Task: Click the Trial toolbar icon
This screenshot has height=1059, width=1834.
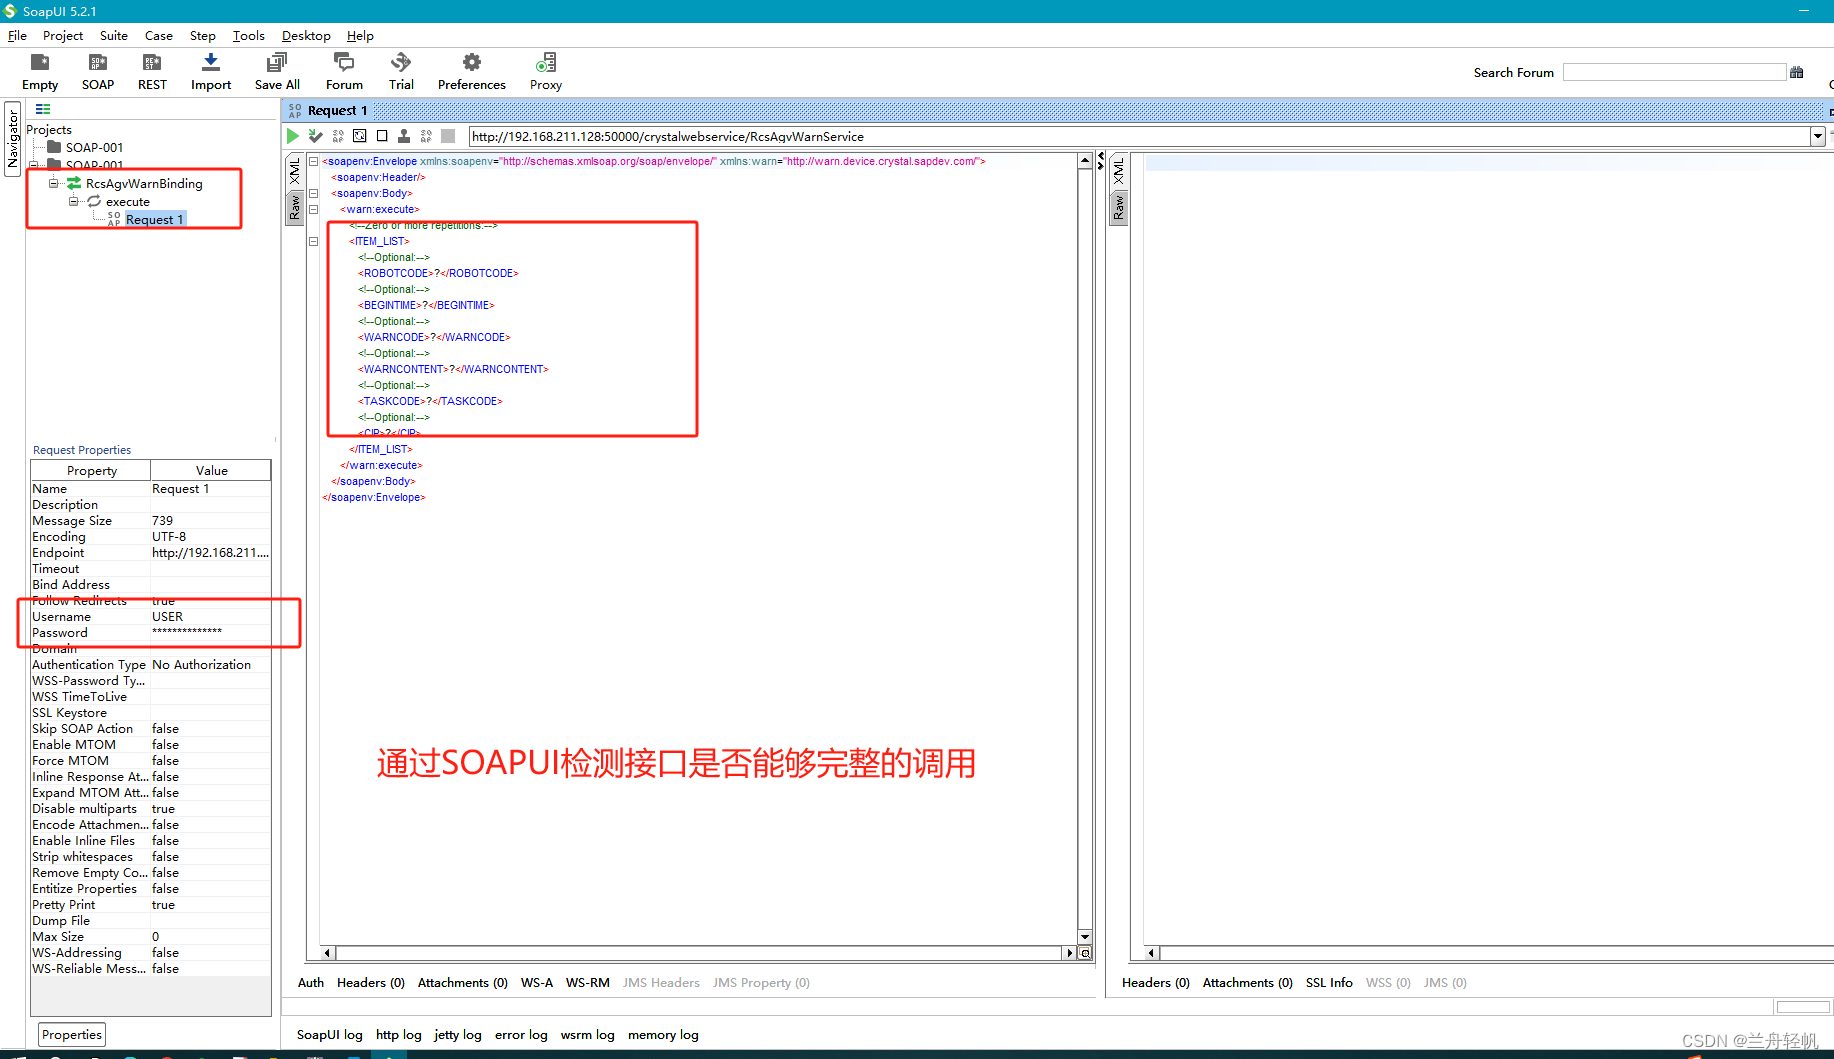Action: pyautogui.click(x=401, y=63)
